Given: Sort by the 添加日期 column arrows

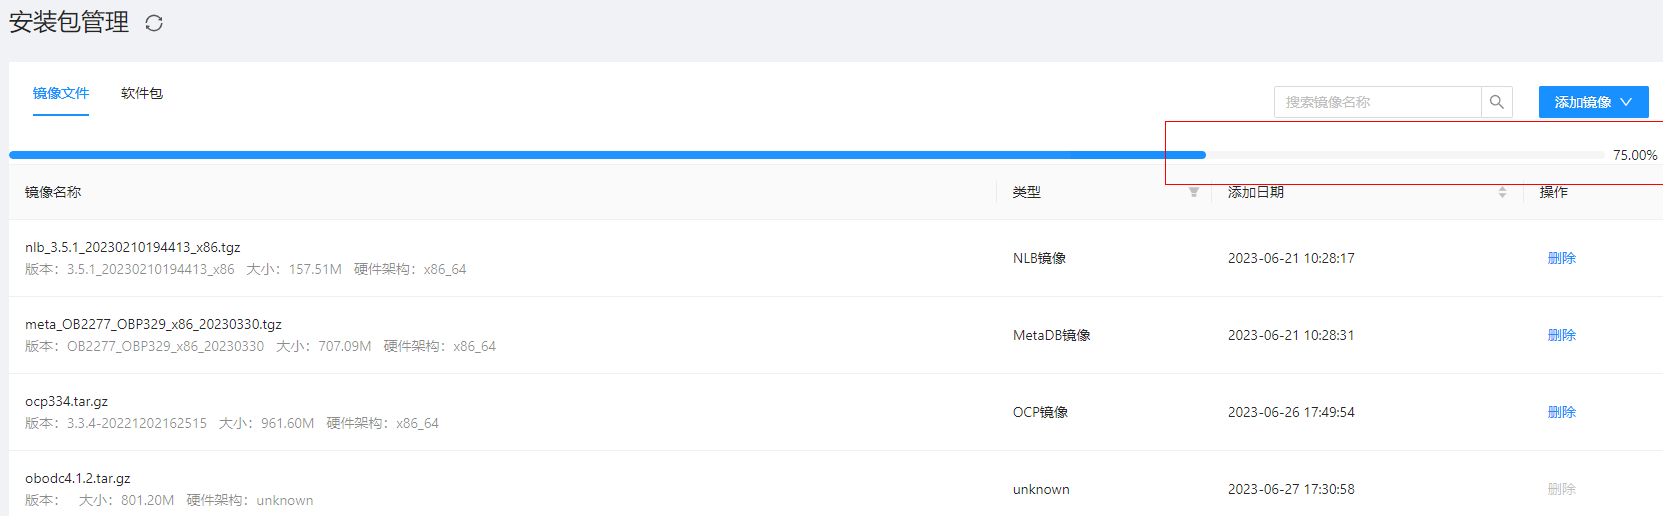Looking at the screenshot, I should [x=1502, y=192].
